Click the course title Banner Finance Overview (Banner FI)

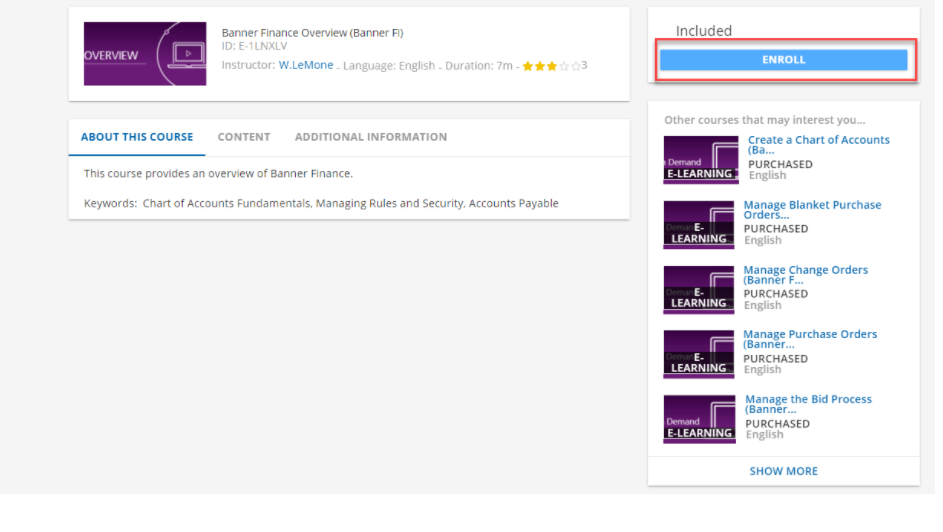[x=312, y=33]
